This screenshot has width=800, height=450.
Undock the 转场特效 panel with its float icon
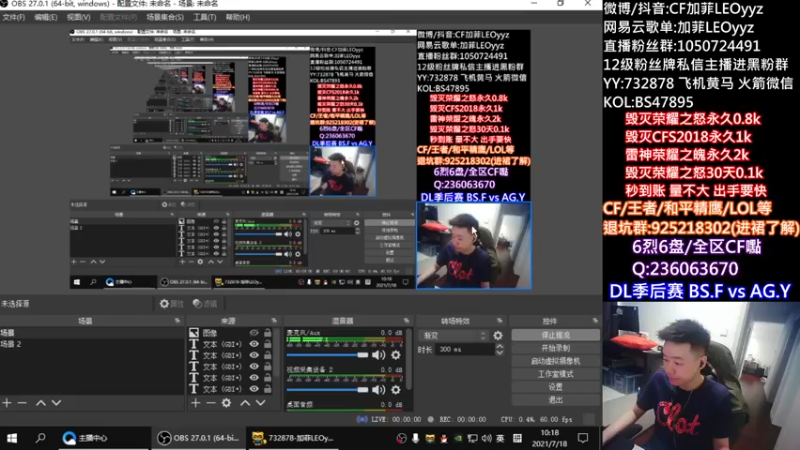click(x=500, y=320)
